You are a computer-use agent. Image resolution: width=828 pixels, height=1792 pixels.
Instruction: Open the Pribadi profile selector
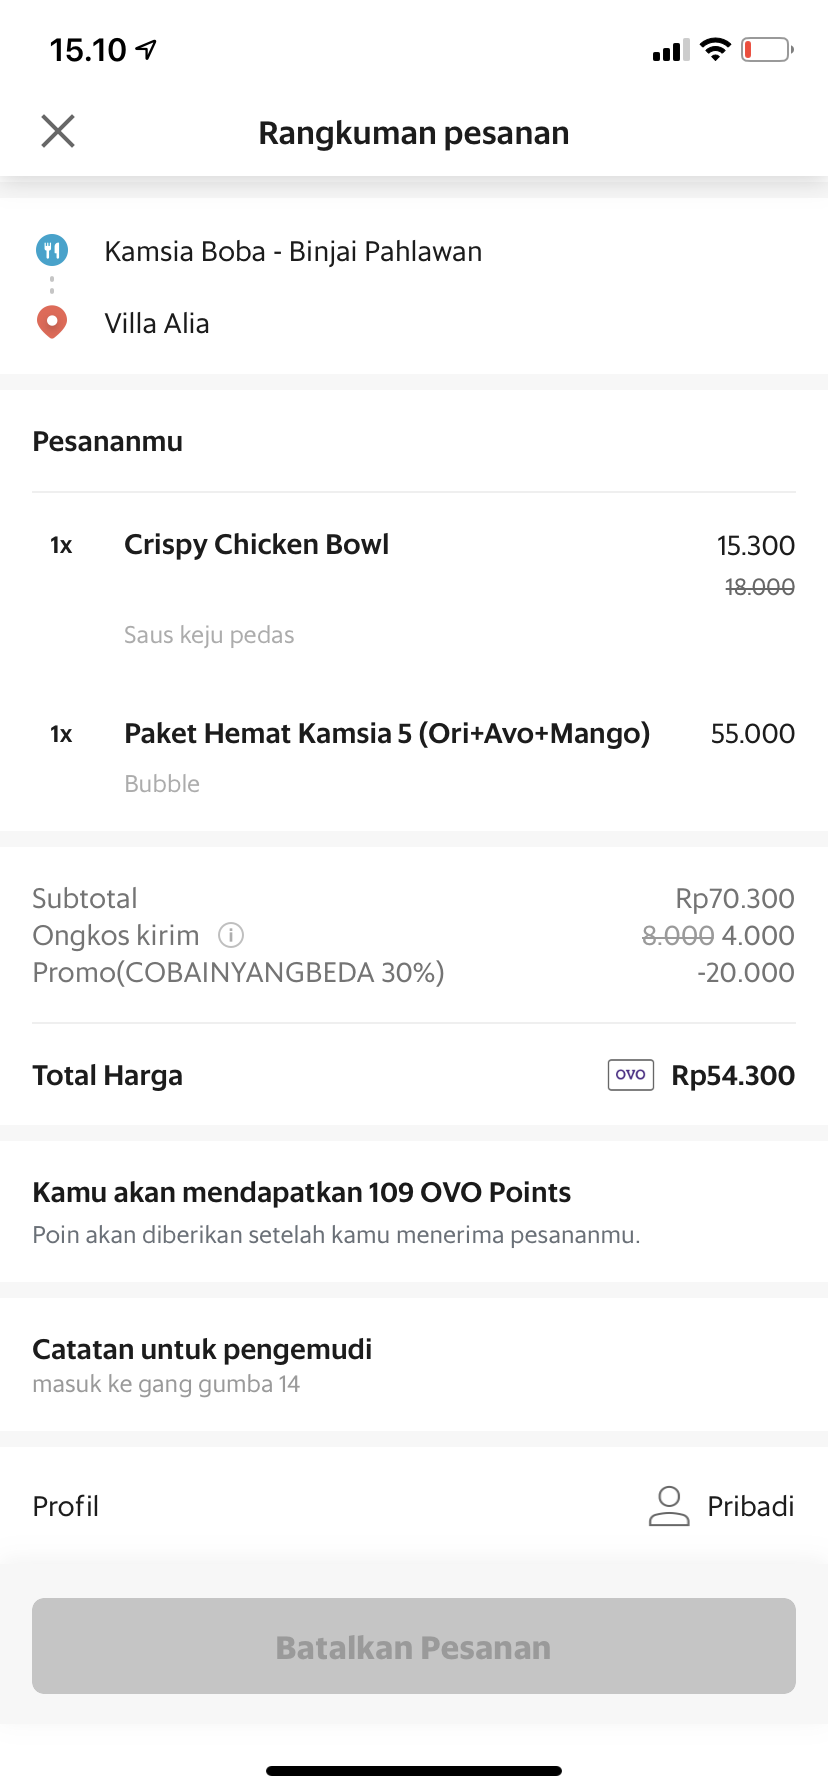(750, 1506)
